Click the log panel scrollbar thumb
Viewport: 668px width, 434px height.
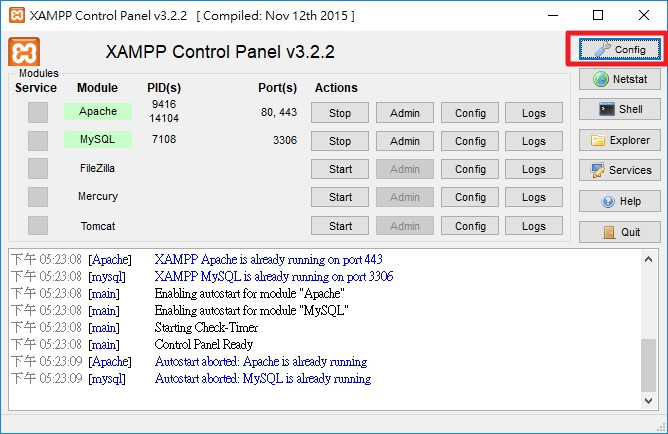pyautogui.click(x=648, y=365)
